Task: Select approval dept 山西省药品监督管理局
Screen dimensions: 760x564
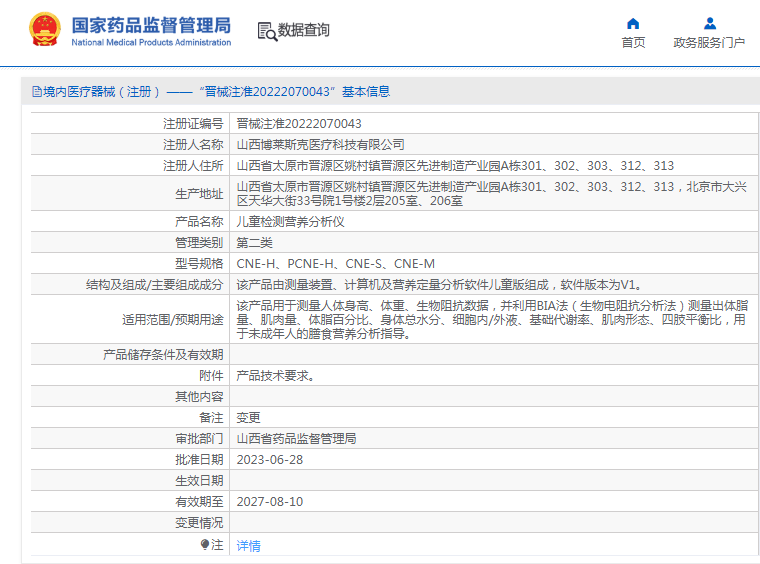Action: tap(296, 439)
